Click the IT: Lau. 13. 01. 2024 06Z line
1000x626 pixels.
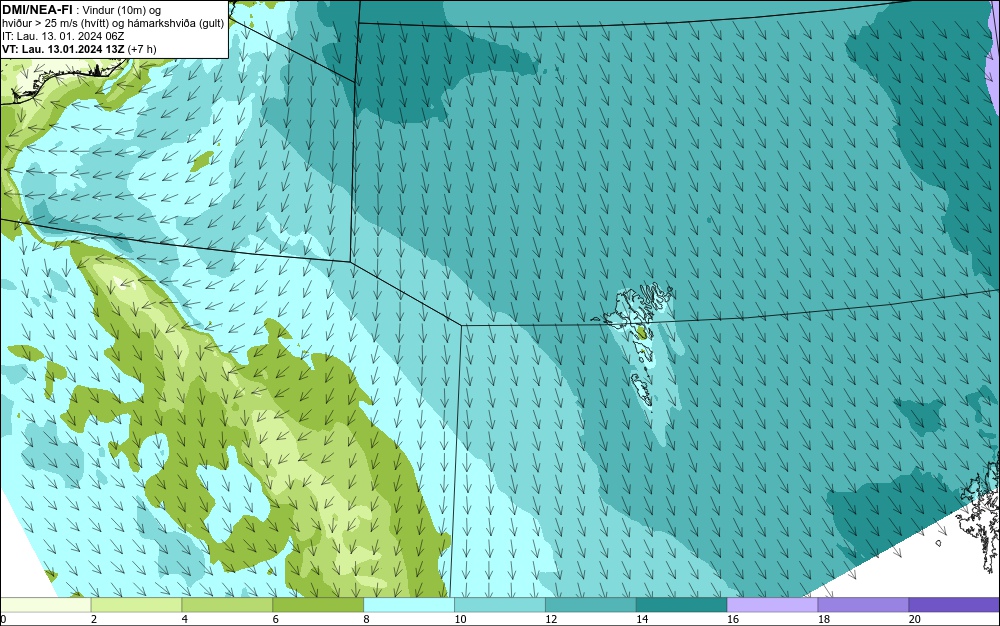tap(63, 36)
